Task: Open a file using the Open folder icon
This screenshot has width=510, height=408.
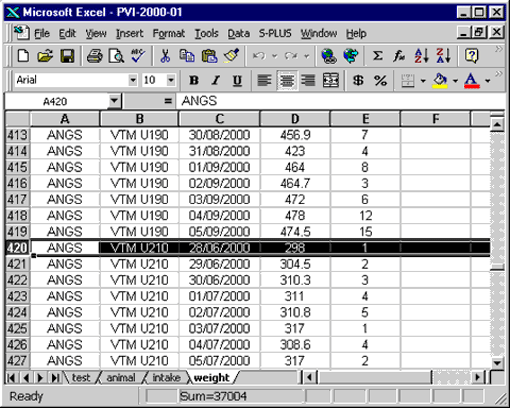Action: click(45, 56)
